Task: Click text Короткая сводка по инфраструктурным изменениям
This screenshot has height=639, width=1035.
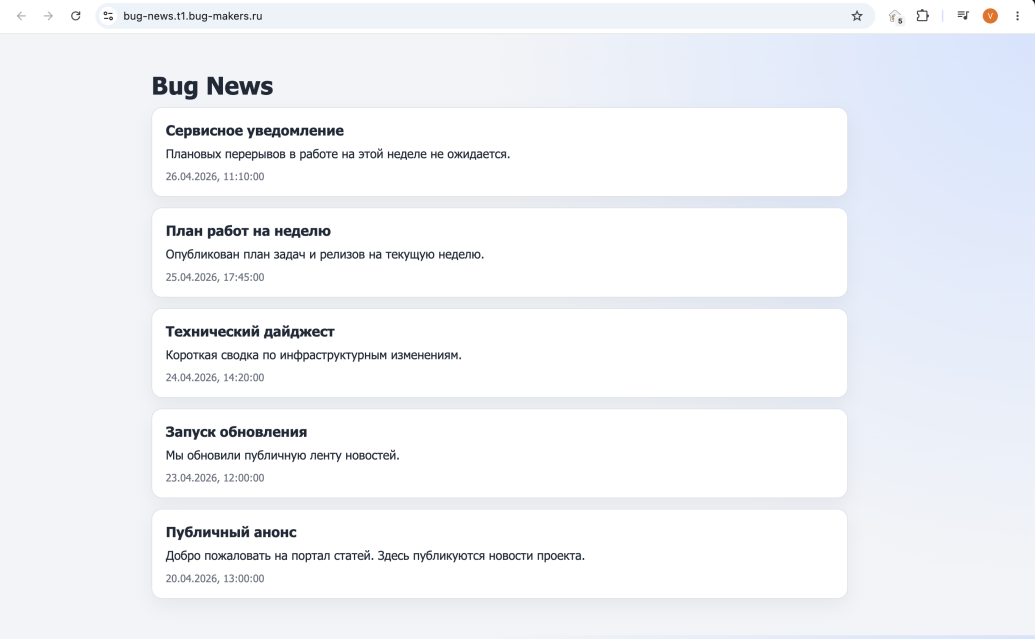Action: 314,355
